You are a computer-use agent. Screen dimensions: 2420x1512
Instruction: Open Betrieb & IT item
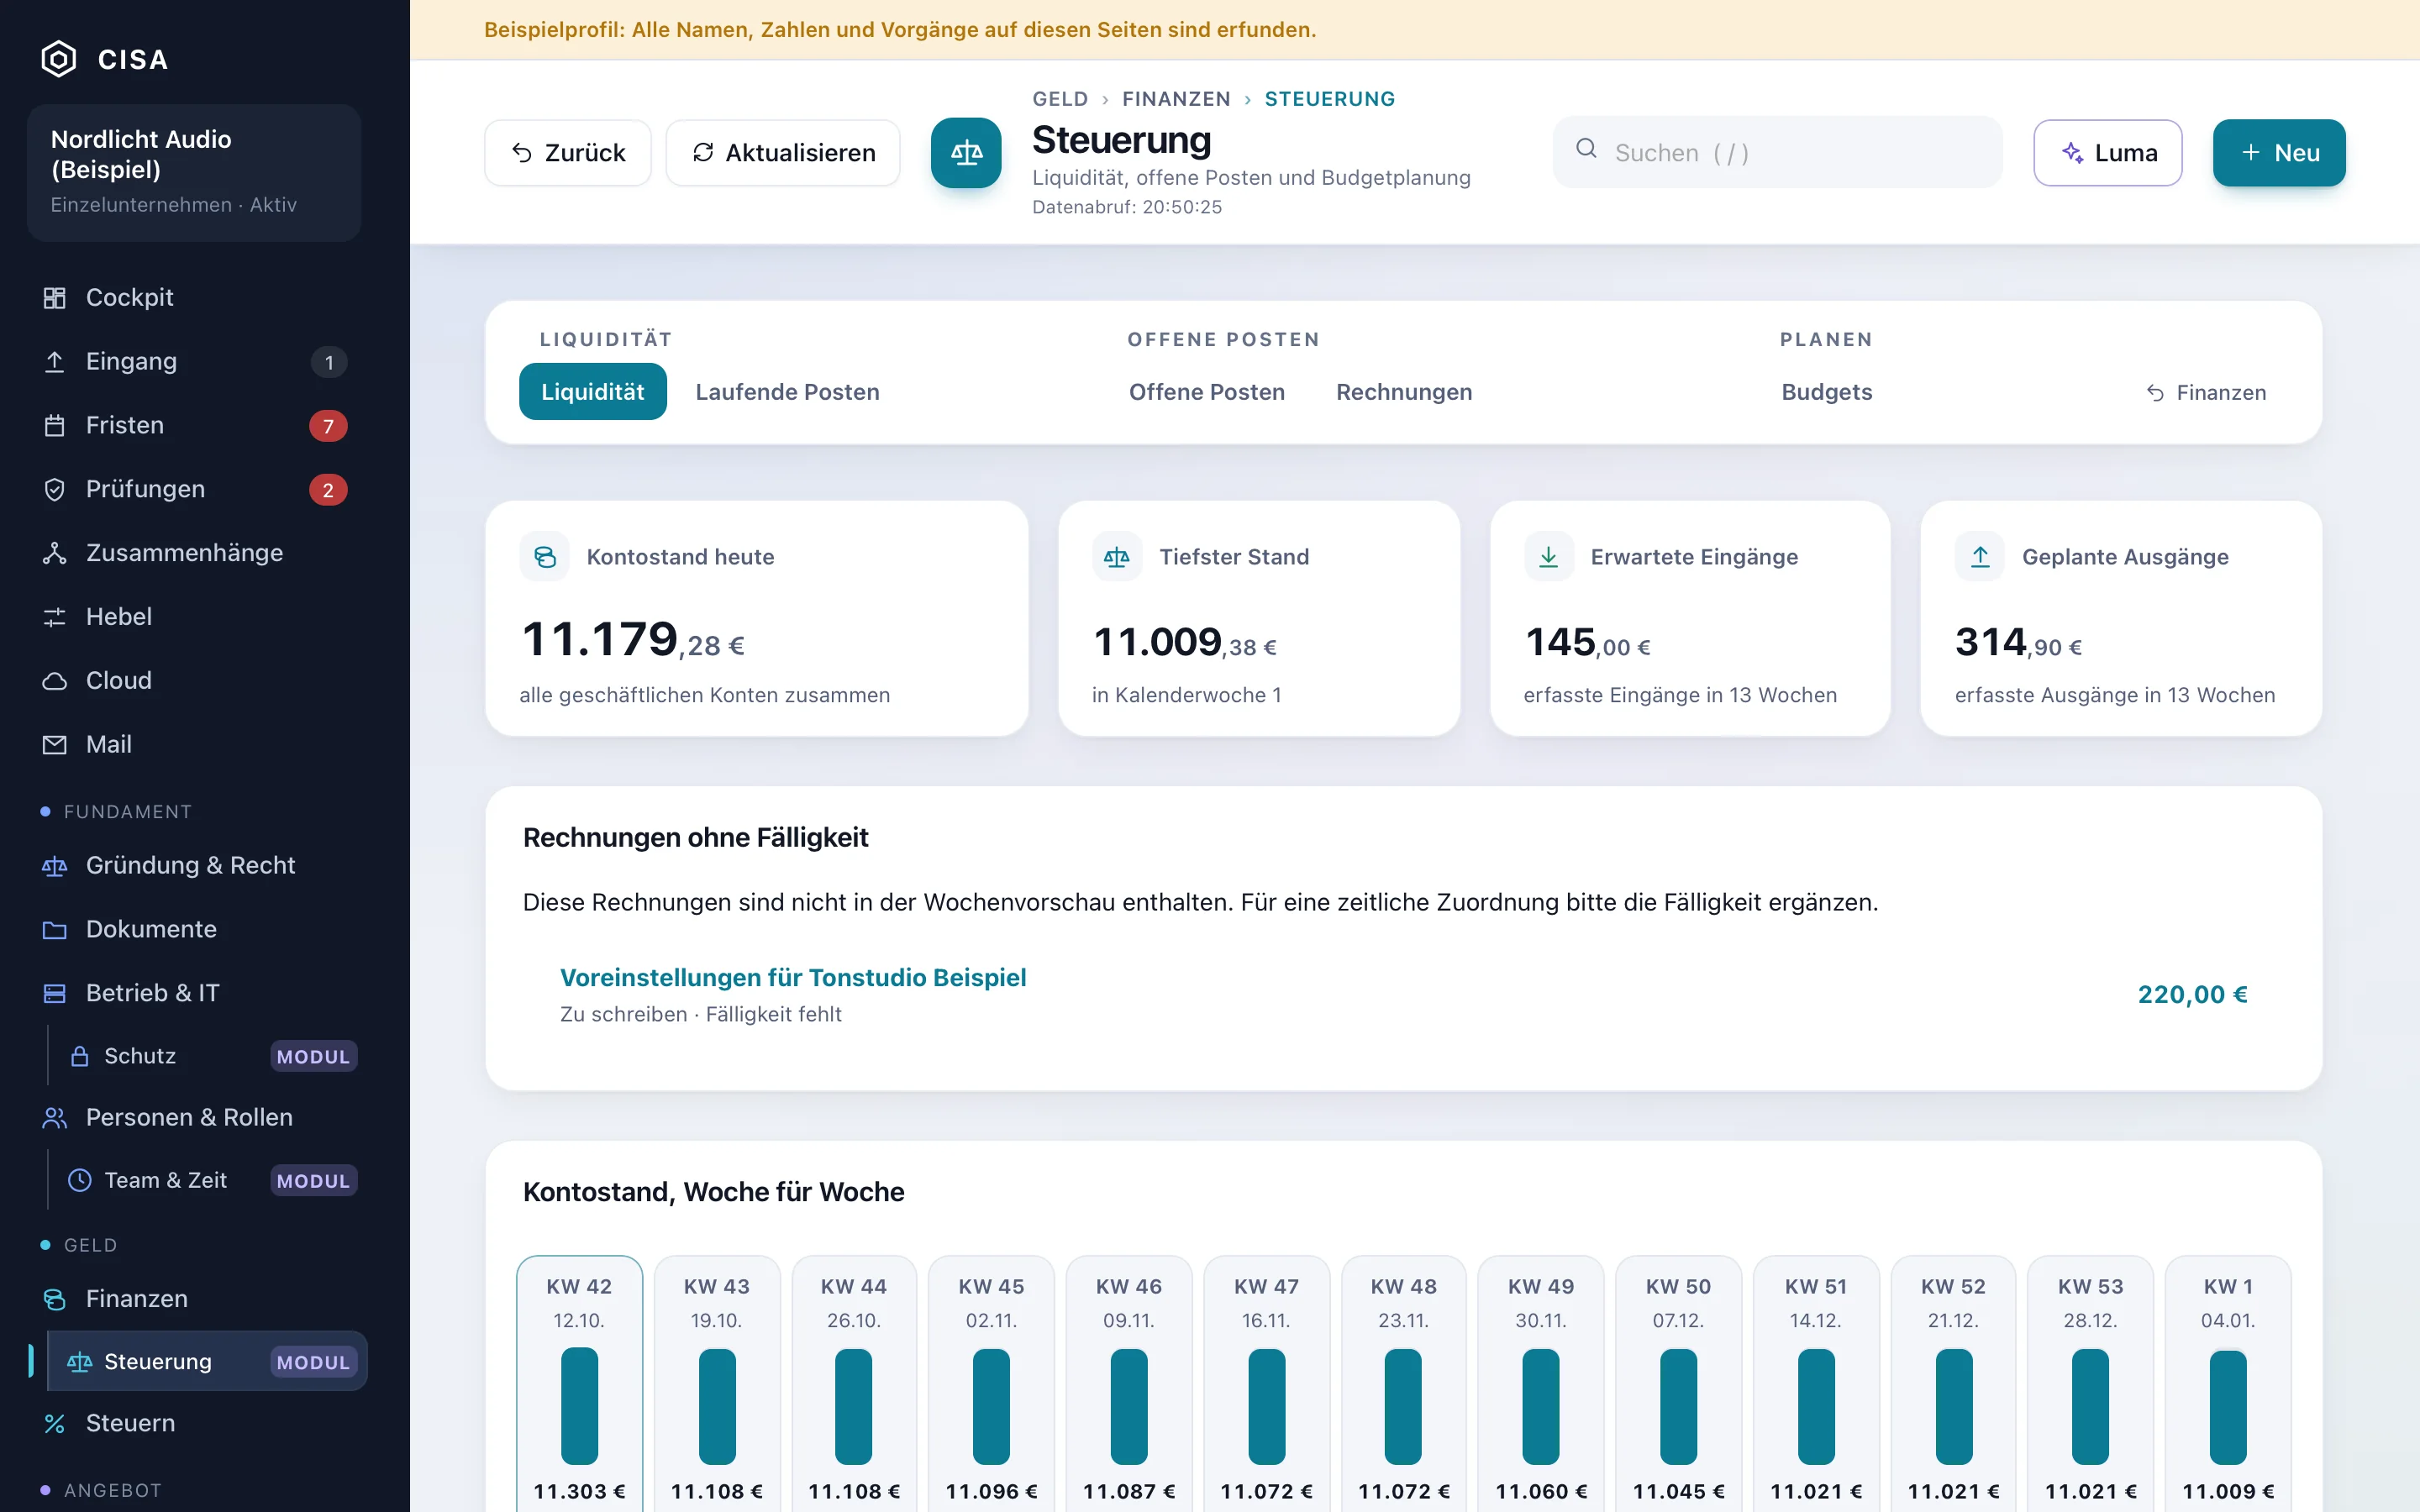(197, 993)
